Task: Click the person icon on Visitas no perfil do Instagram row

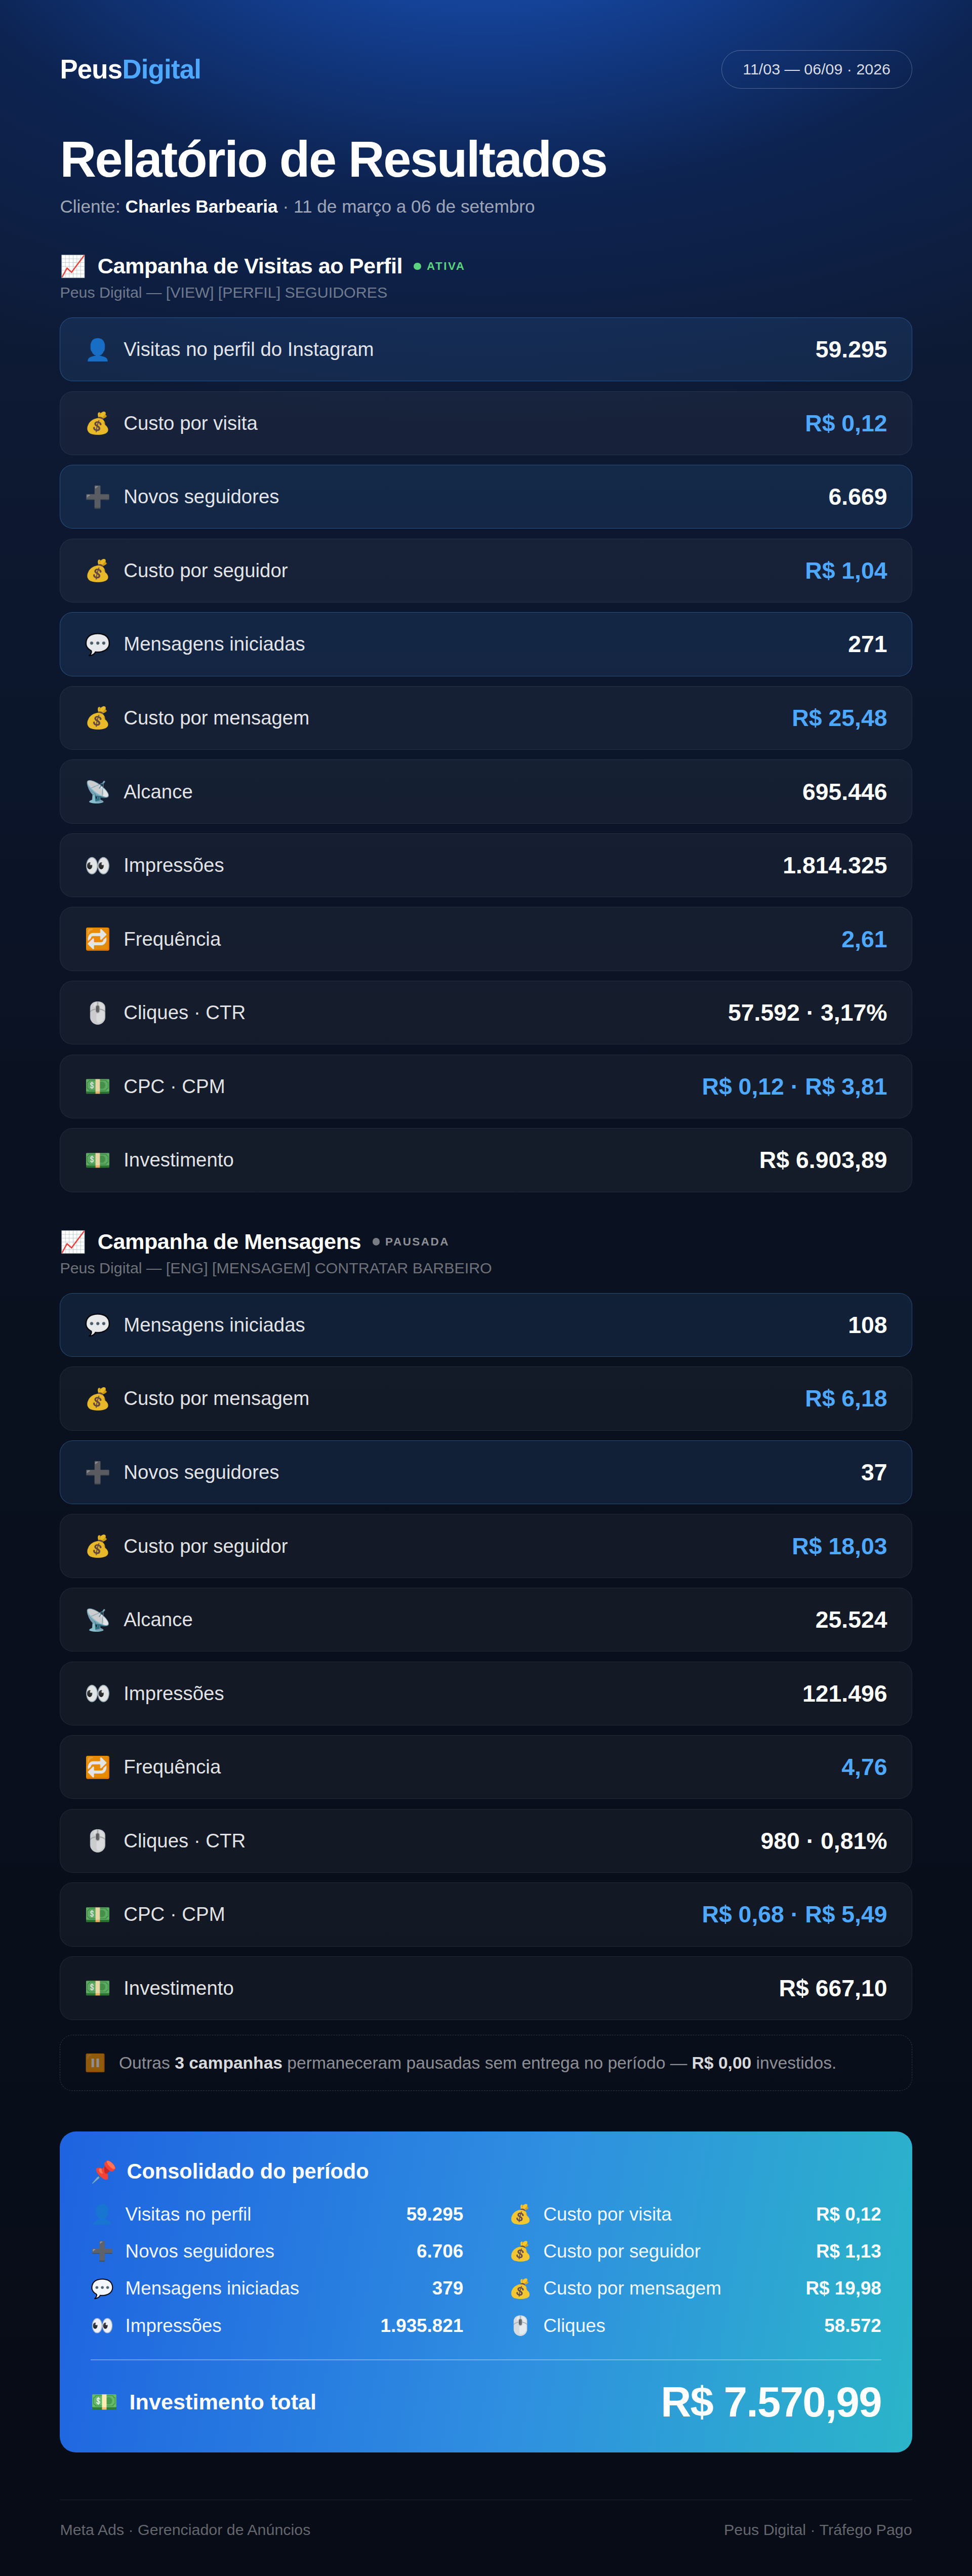Action: click(97, 349)
